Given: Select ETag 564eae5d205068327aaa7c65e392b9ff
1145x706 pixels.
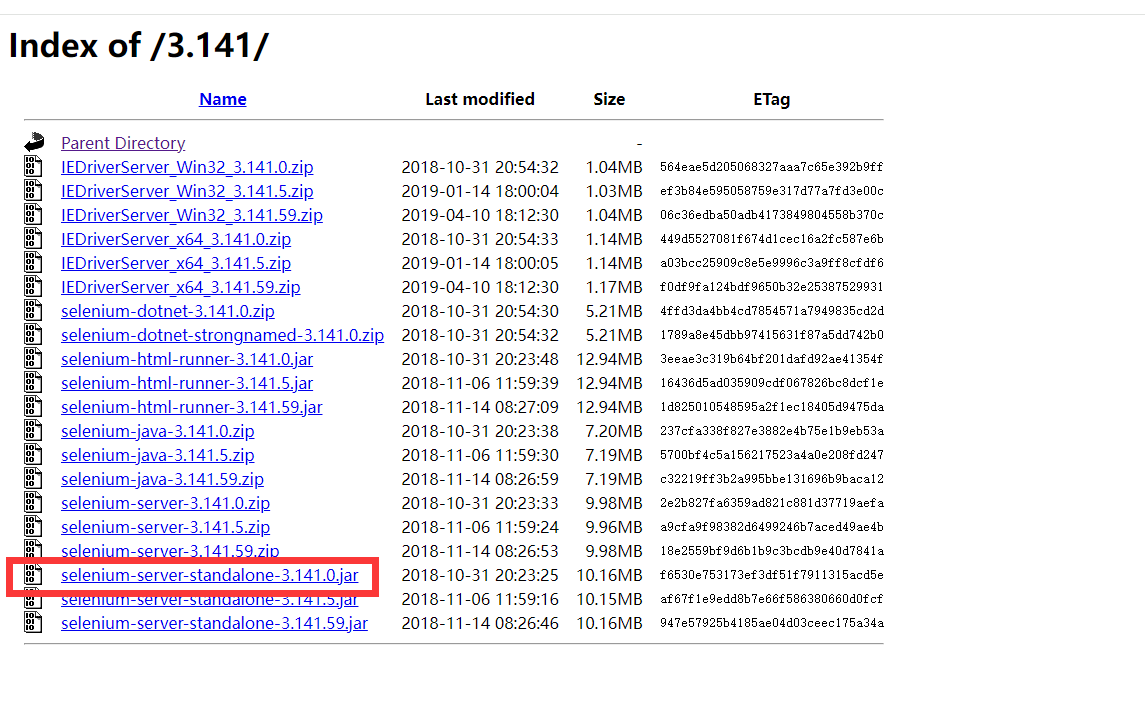Looking at the screenshot, I should pos(772,167).
